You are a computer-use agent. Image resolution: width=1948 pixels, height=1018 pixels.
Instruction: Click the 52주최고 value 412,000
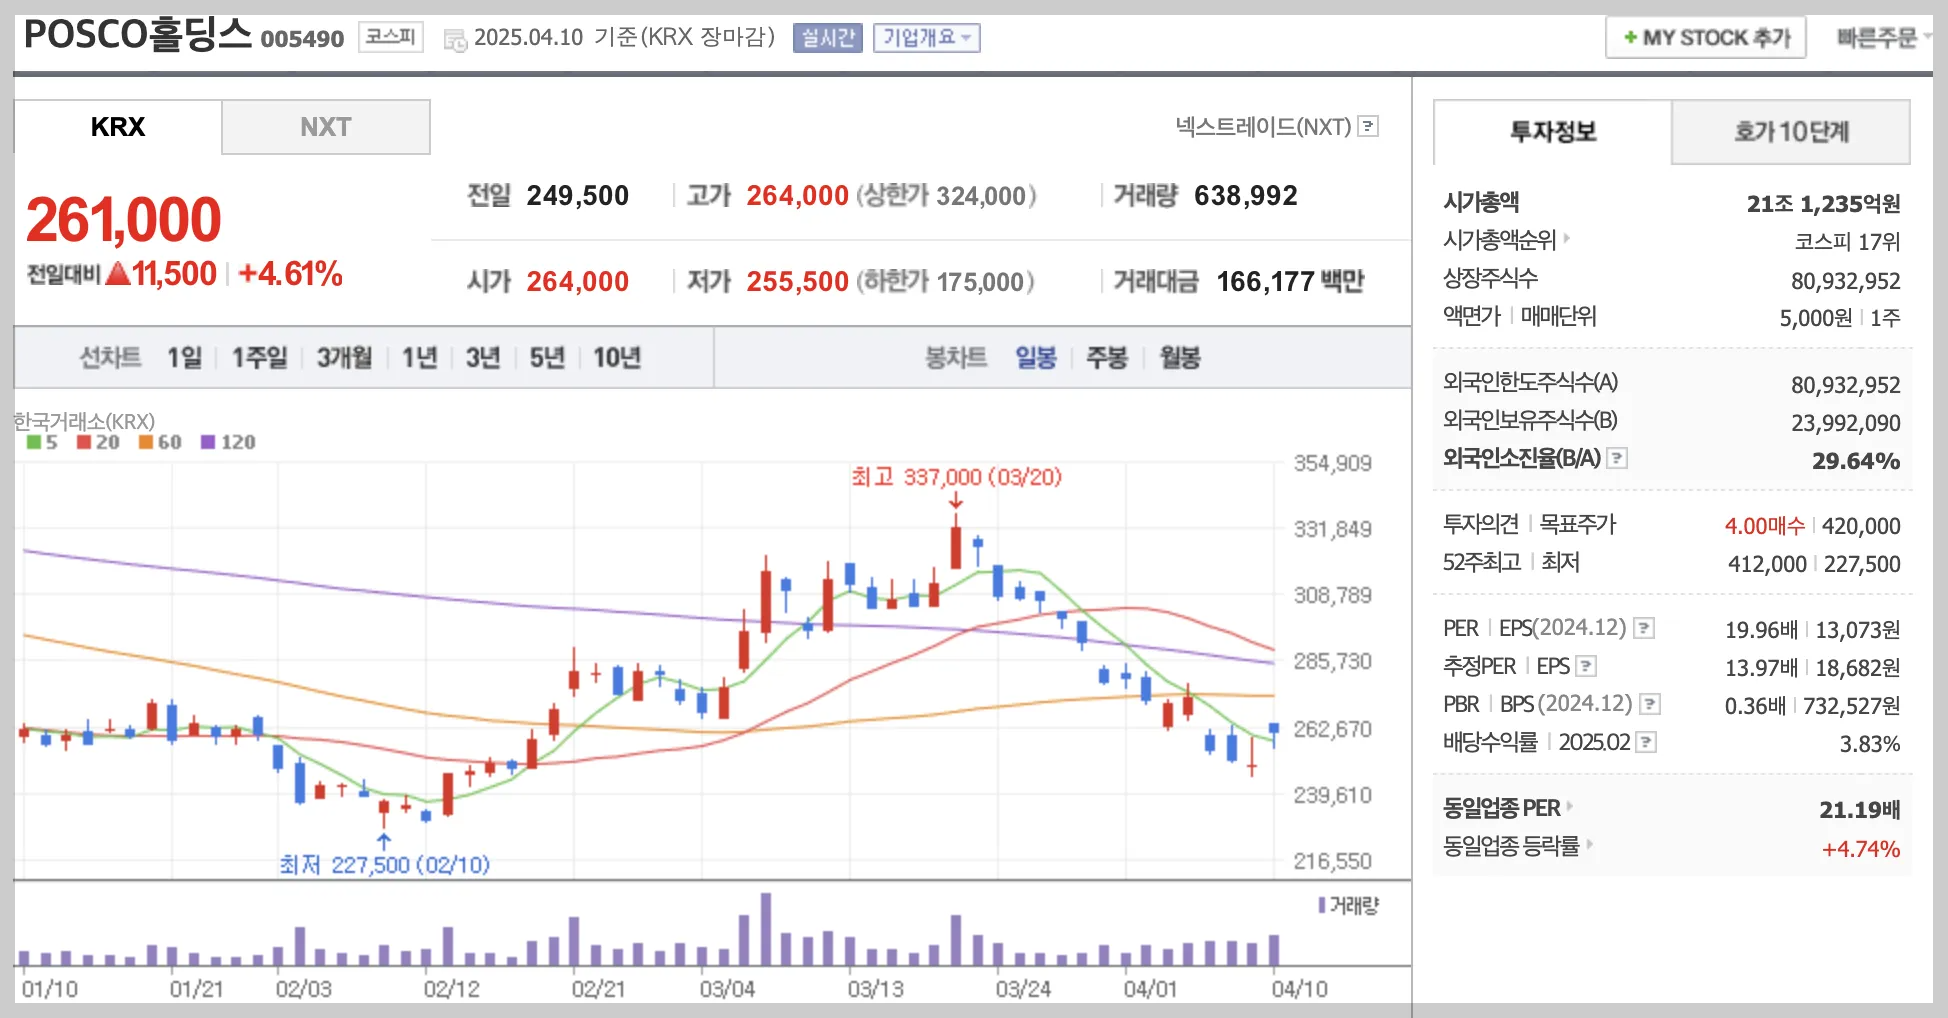[1767, 564]
